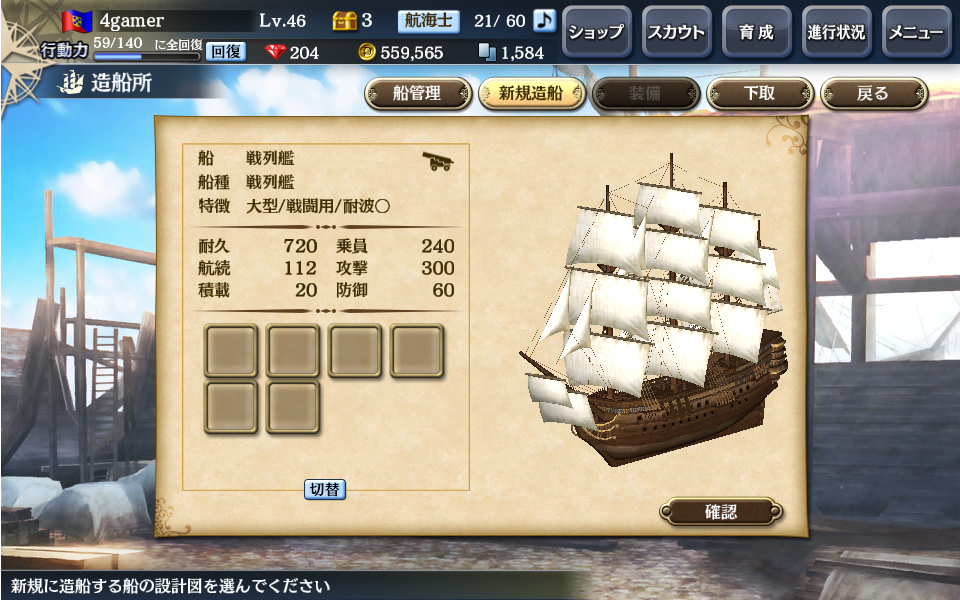
Task: Click the treasure chest icon
Action: click(x=345, y=21)
